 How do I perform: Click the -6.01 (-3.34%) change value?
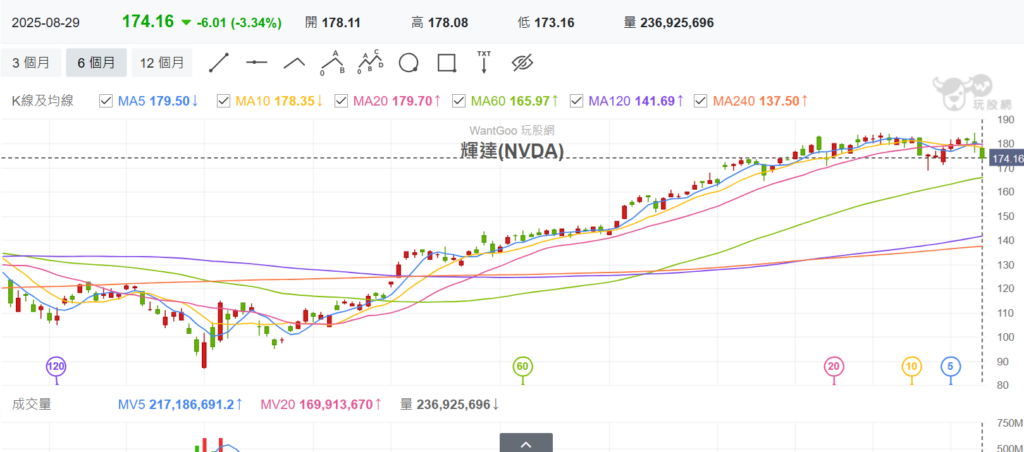pos(239,23)
